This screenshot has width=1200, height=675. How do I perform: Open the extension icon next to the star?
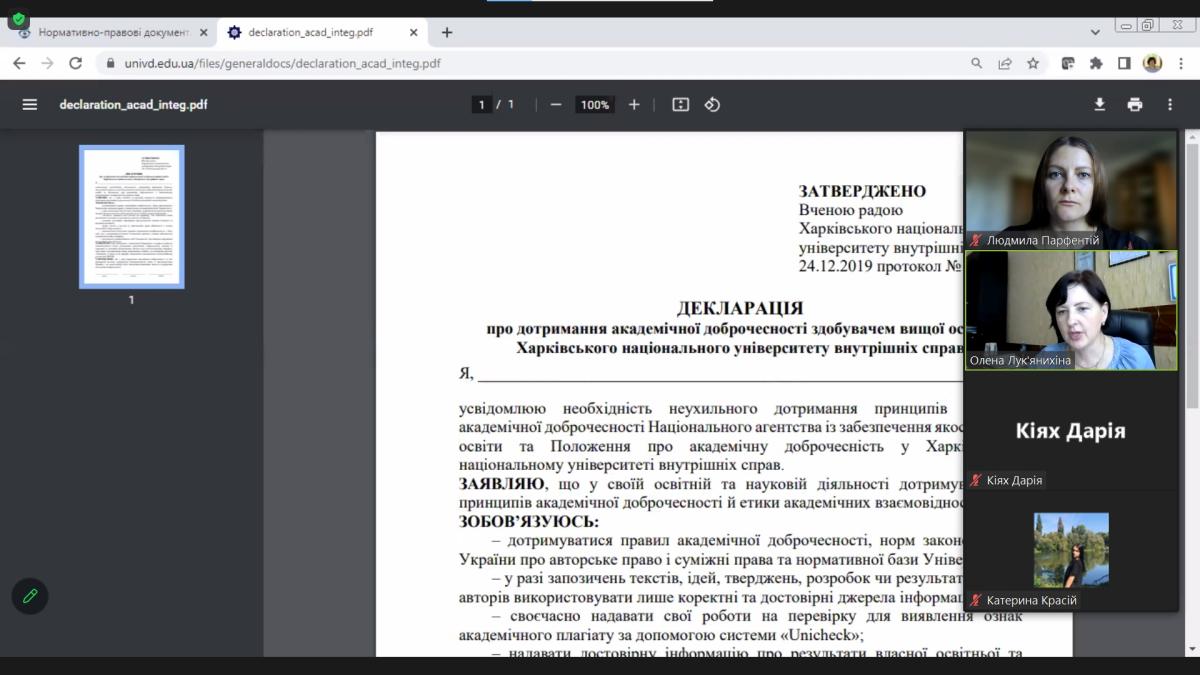[x=1068, y=63]
